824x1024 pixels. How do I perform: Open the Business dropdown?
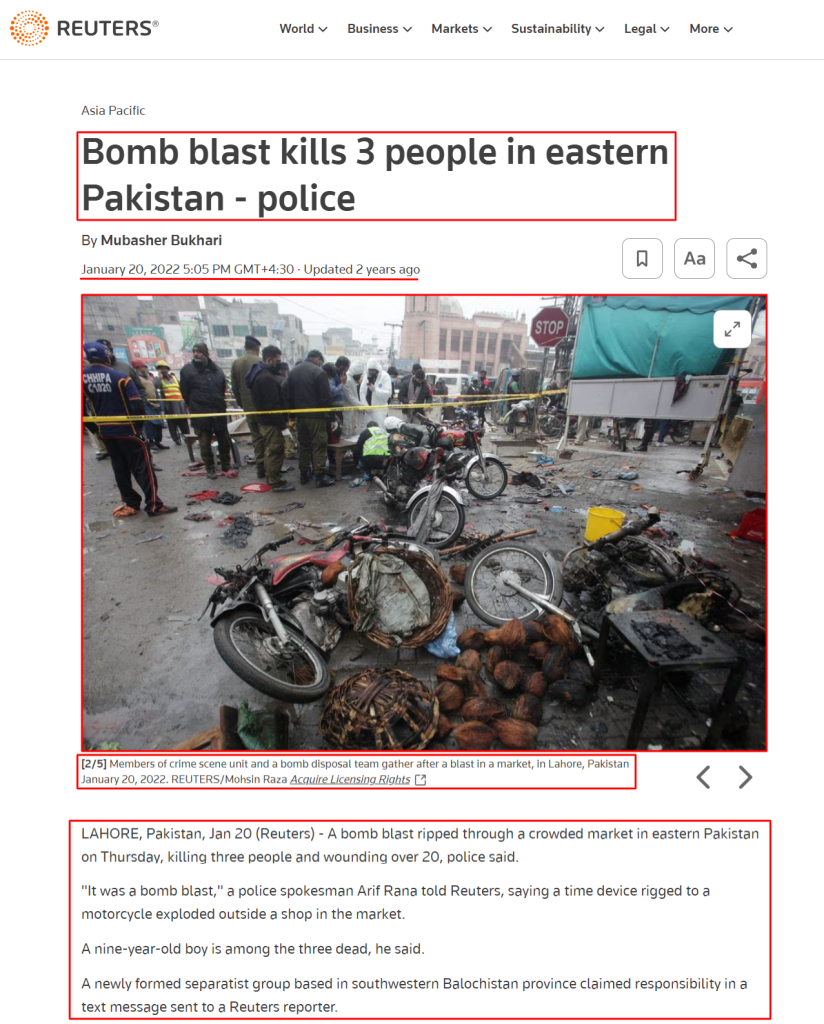[379, 29]
